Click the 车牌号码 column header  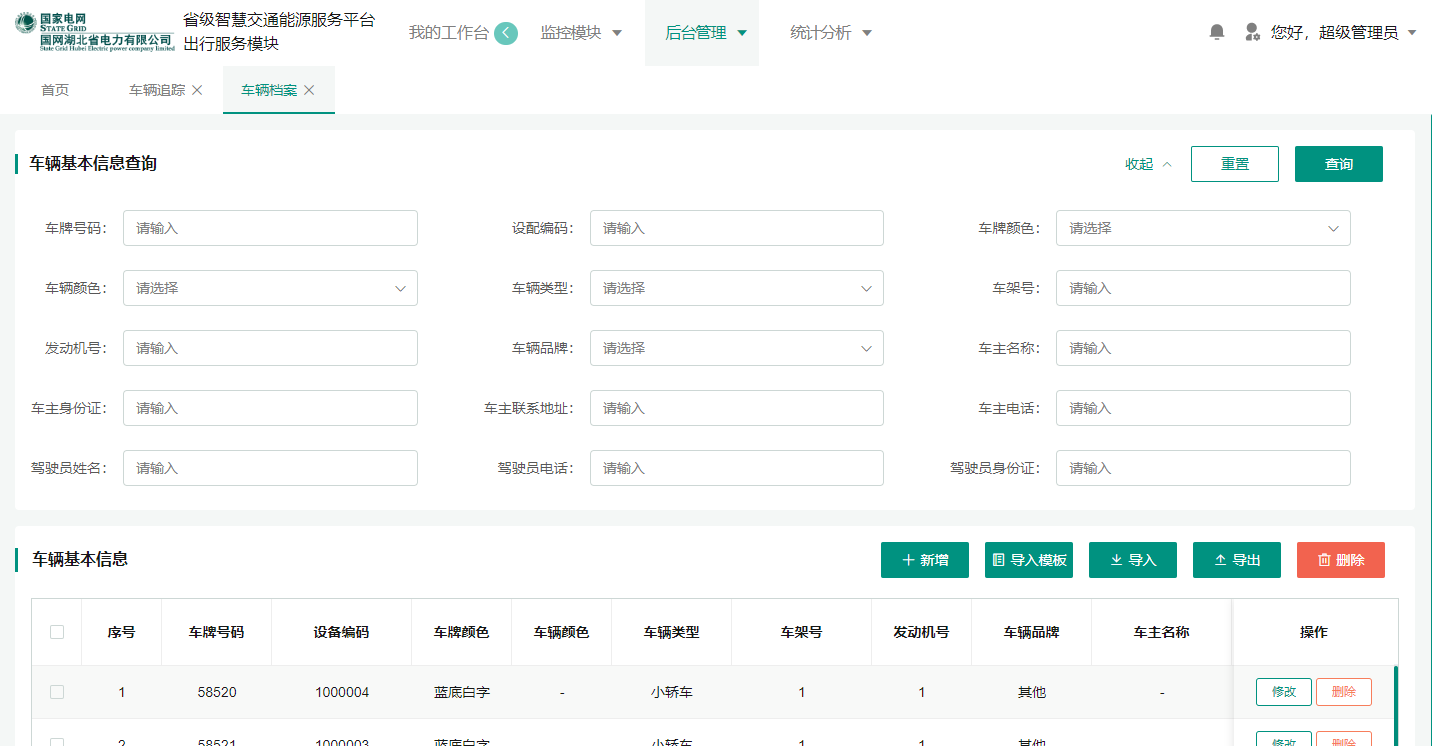click(x=216, y=632)
